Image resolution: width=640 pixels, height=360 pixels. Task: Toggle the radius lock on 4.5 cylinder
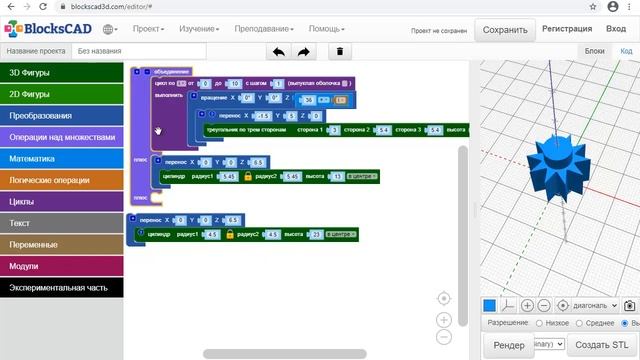click(x=230, y=234)
